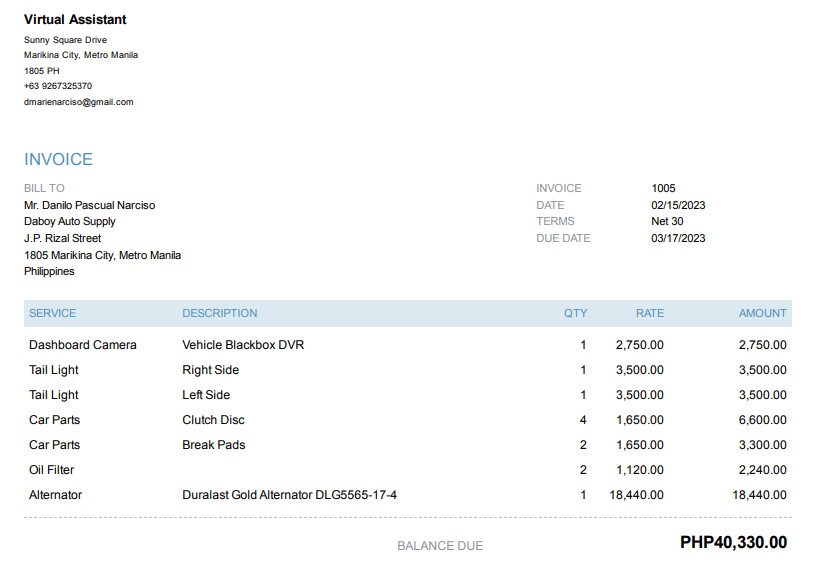Click the Alternator service cell

pos(56,495)
